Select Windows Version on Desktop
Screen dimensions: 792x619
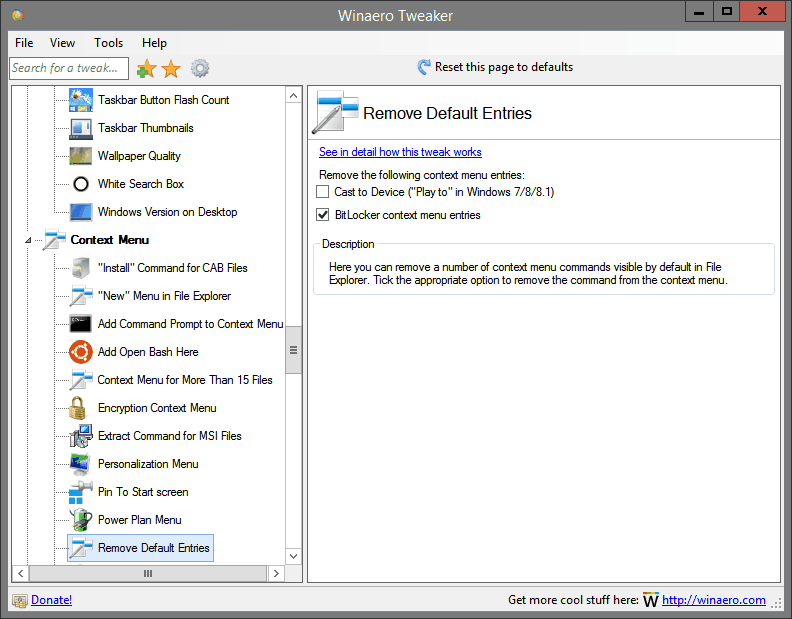pos(167,212)
